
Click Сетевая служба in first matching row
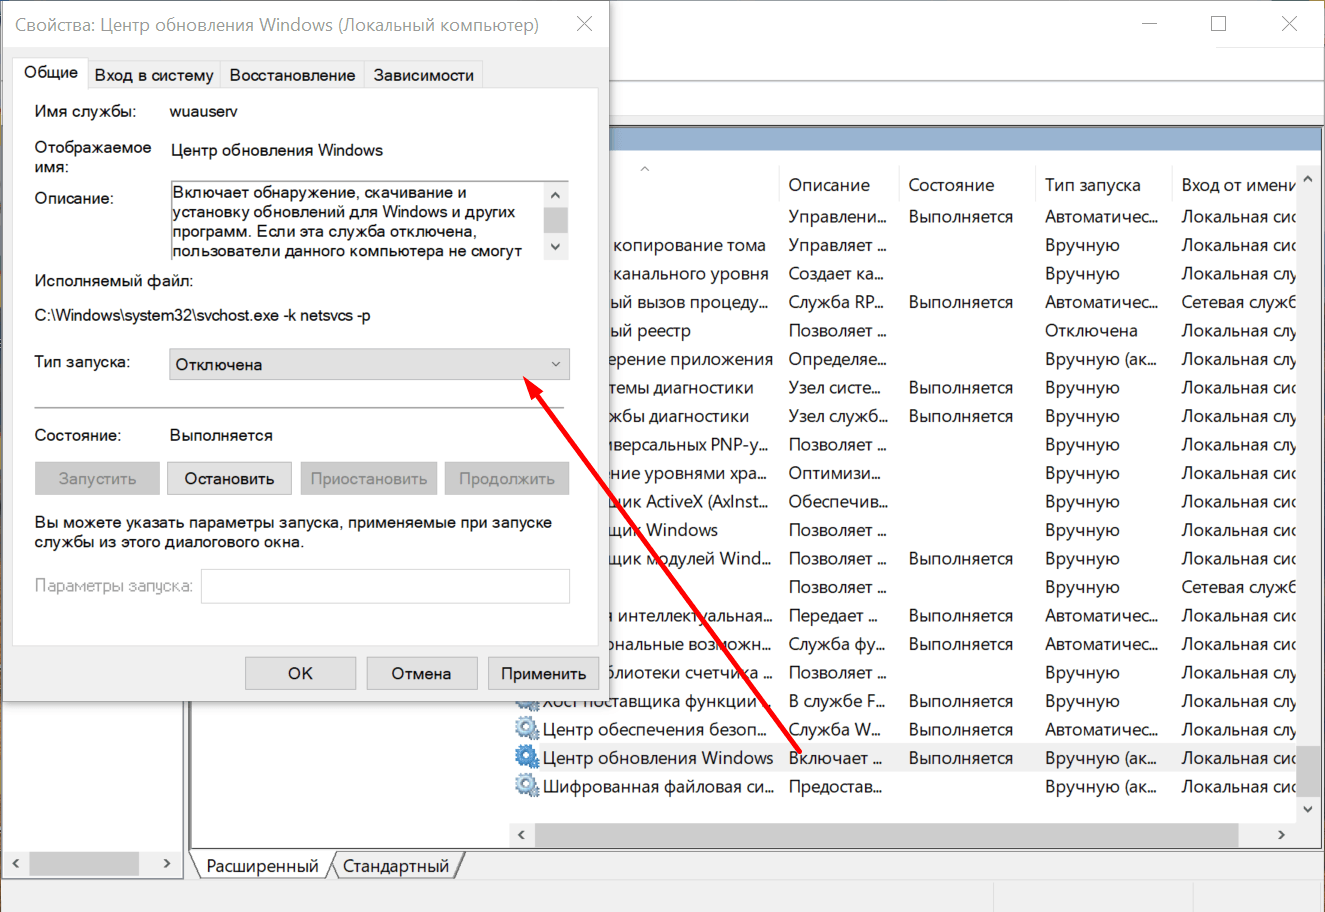point(1238,302)
